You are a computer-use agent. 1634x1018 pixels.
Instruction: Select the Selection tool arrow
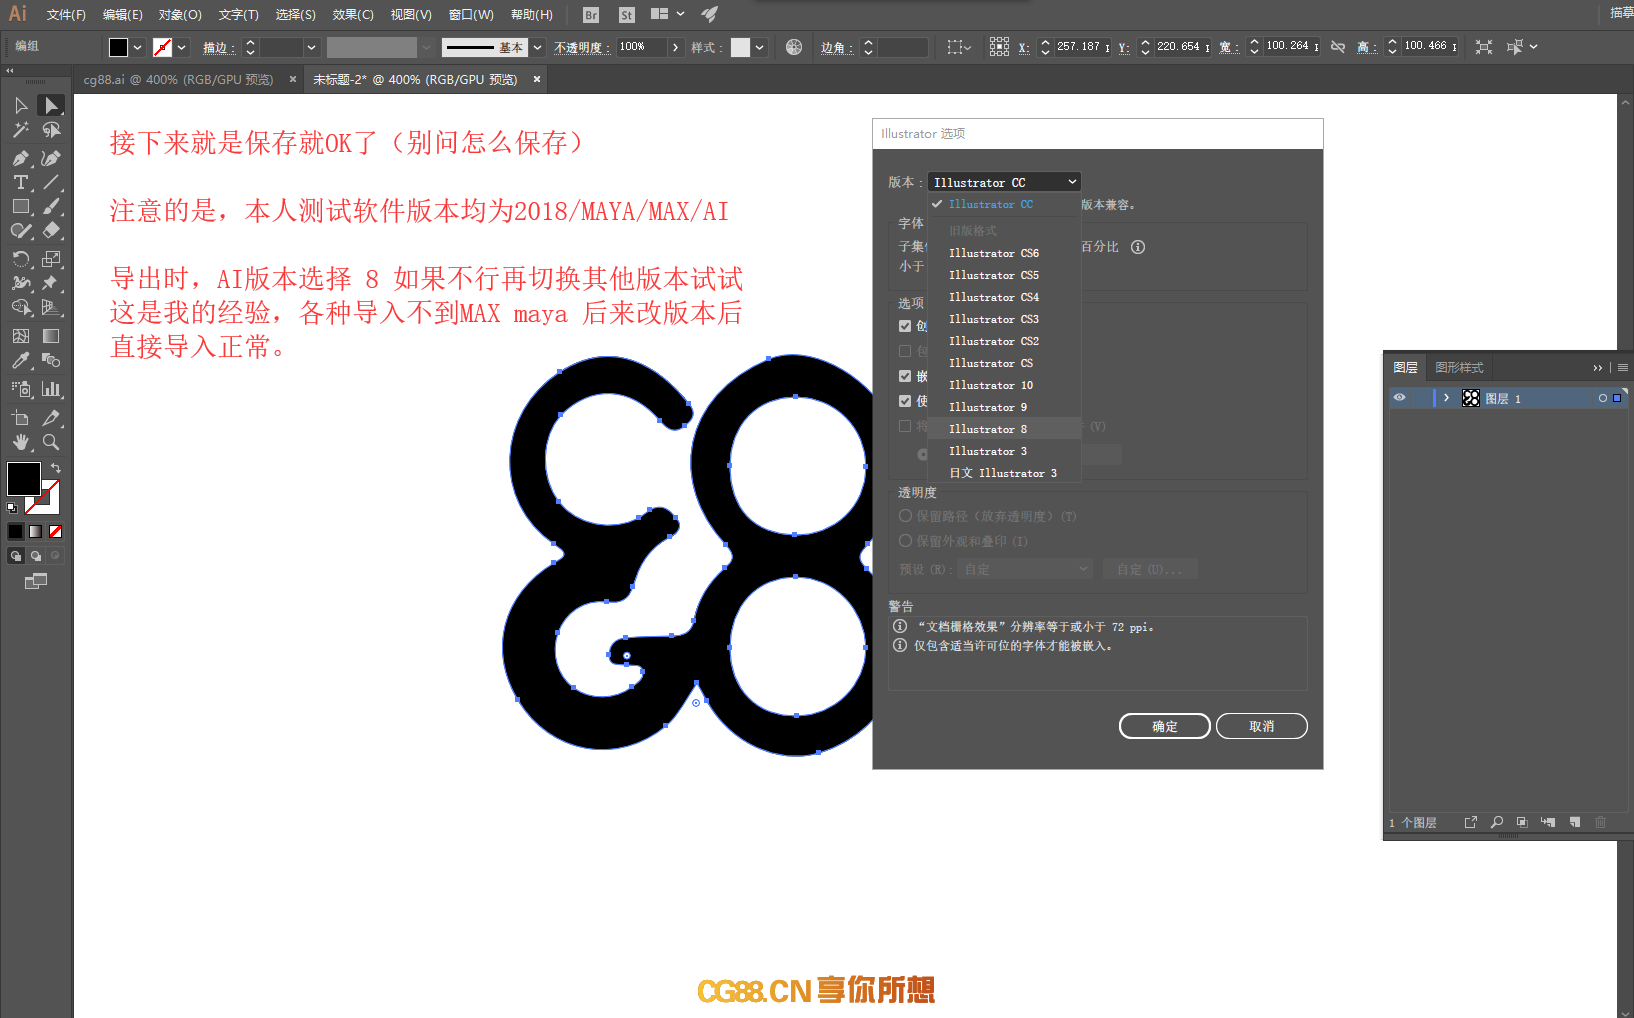coord(21,106)
